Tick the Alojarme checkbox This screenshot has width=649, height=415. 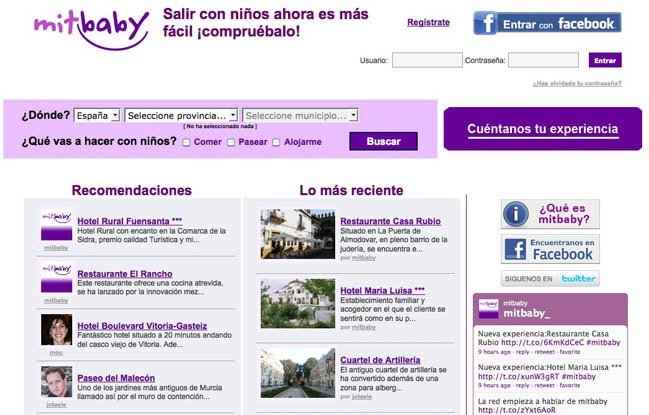click(x=277, y=143)
